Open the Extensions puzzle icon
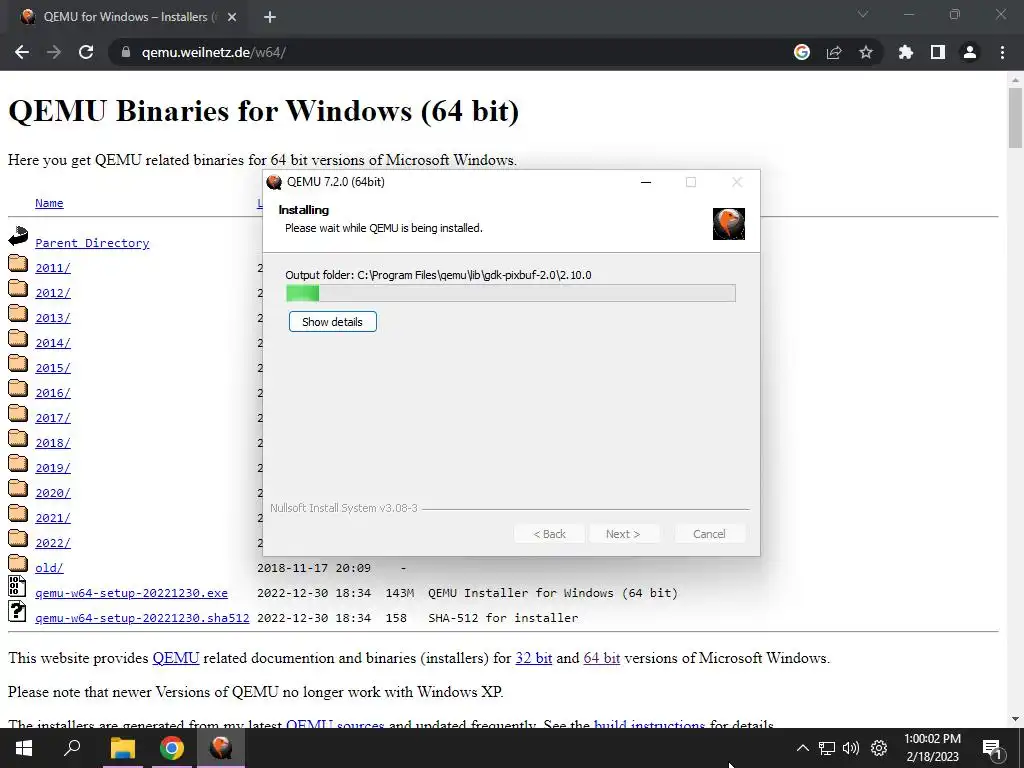 pyautogui.click(x=906, y=52)
